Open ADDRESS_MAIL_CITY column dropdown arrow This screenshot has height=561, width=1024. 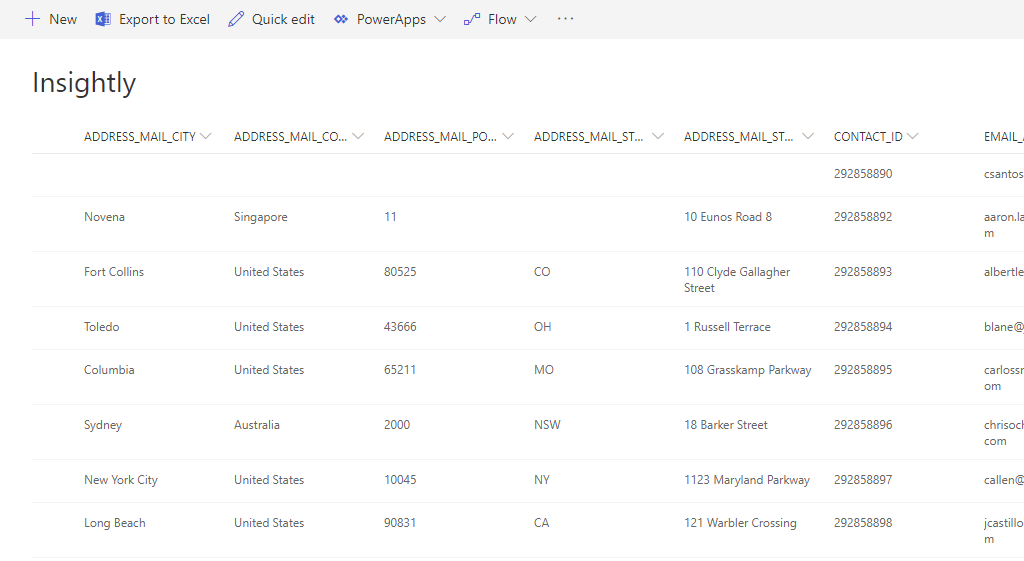pos(206,136)
